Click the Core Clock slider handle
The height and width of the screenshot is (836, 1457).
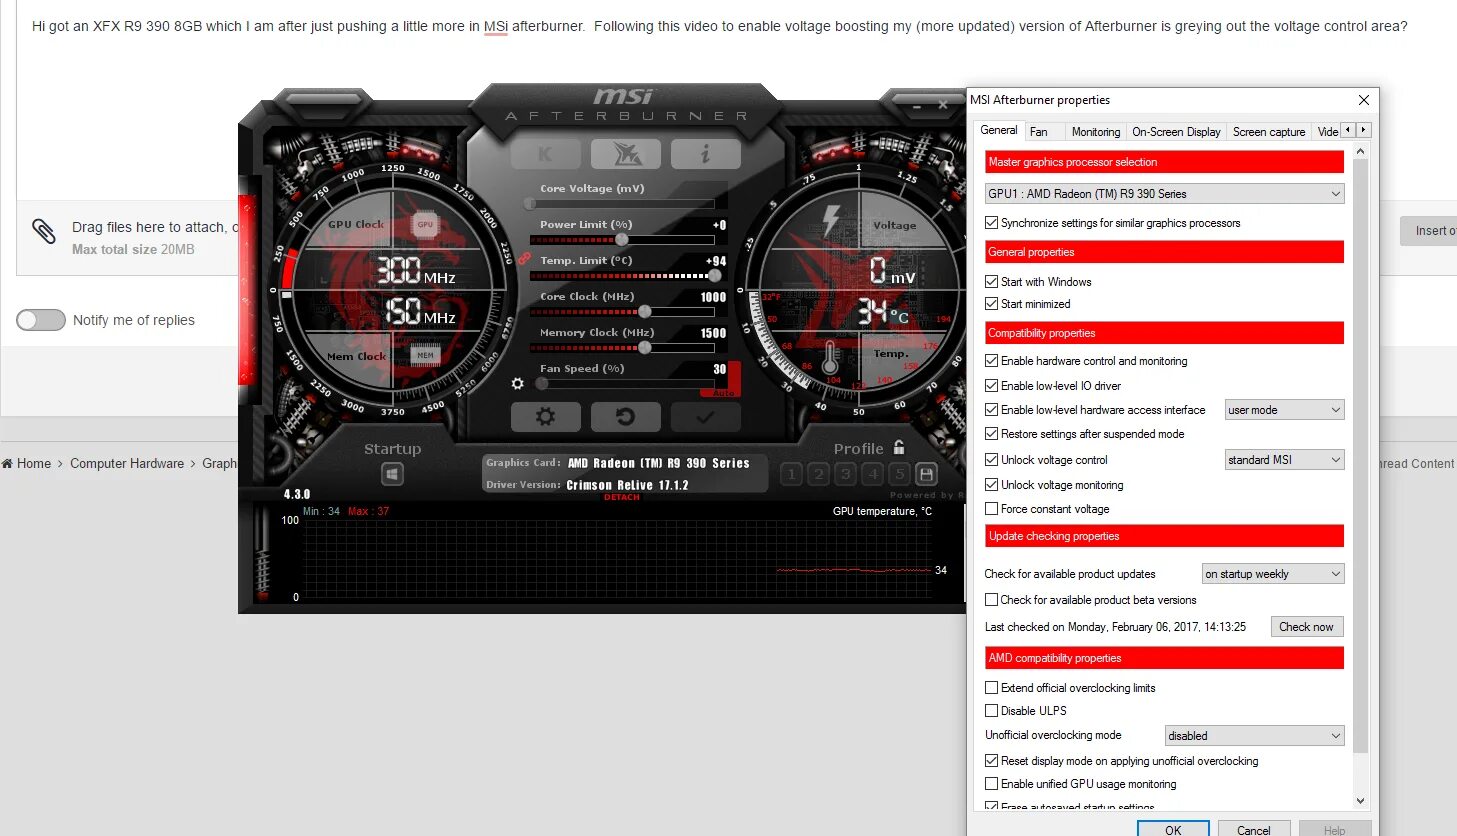tap(645, 312)
